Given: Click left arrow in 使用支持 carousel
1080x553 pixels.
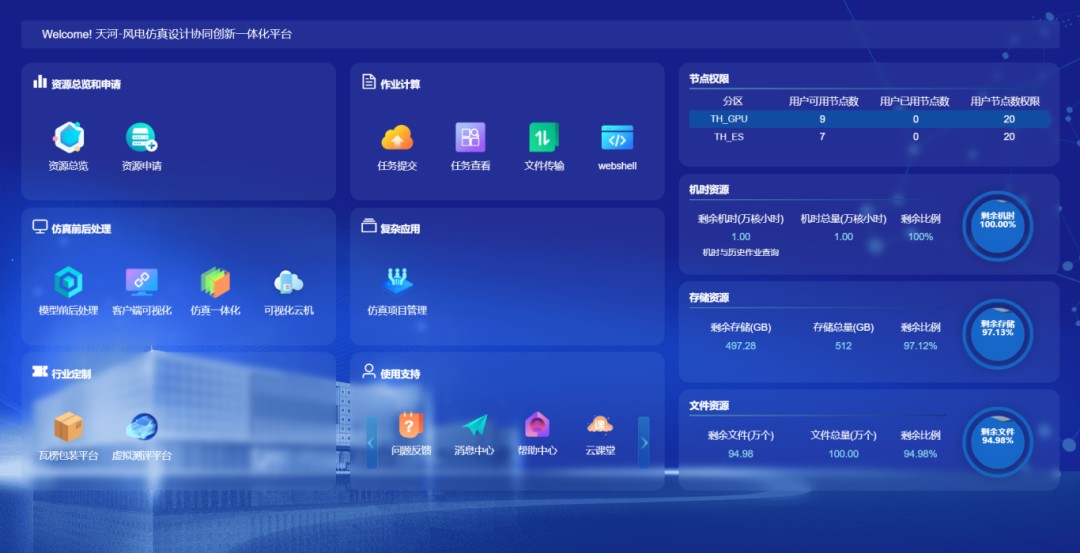Looking at the screenshot, I should (372, 442).
